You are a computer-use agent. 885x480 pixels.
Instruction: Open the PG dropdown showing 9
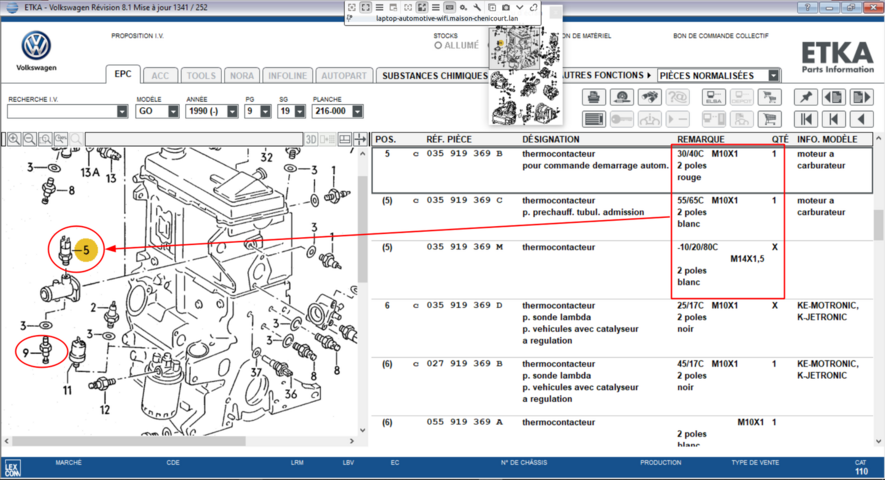tap(265, 111)
